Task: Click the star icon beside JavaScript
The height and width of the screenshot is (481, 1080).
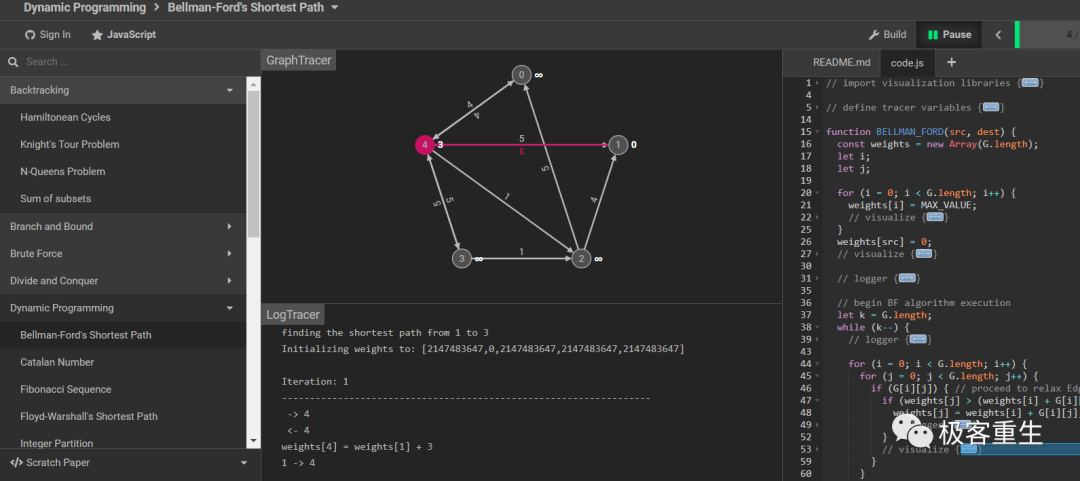Action: pyautogui.click(x=97, y=34)
